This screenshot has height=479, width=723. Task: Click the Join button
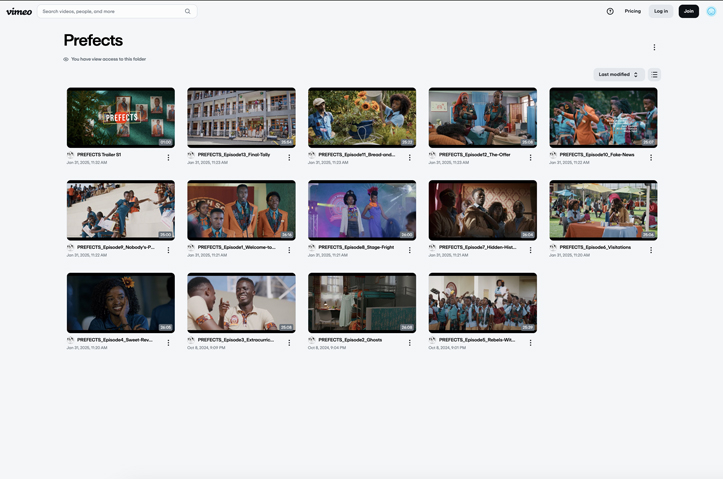pyautogui.click(x=688, y=11)
